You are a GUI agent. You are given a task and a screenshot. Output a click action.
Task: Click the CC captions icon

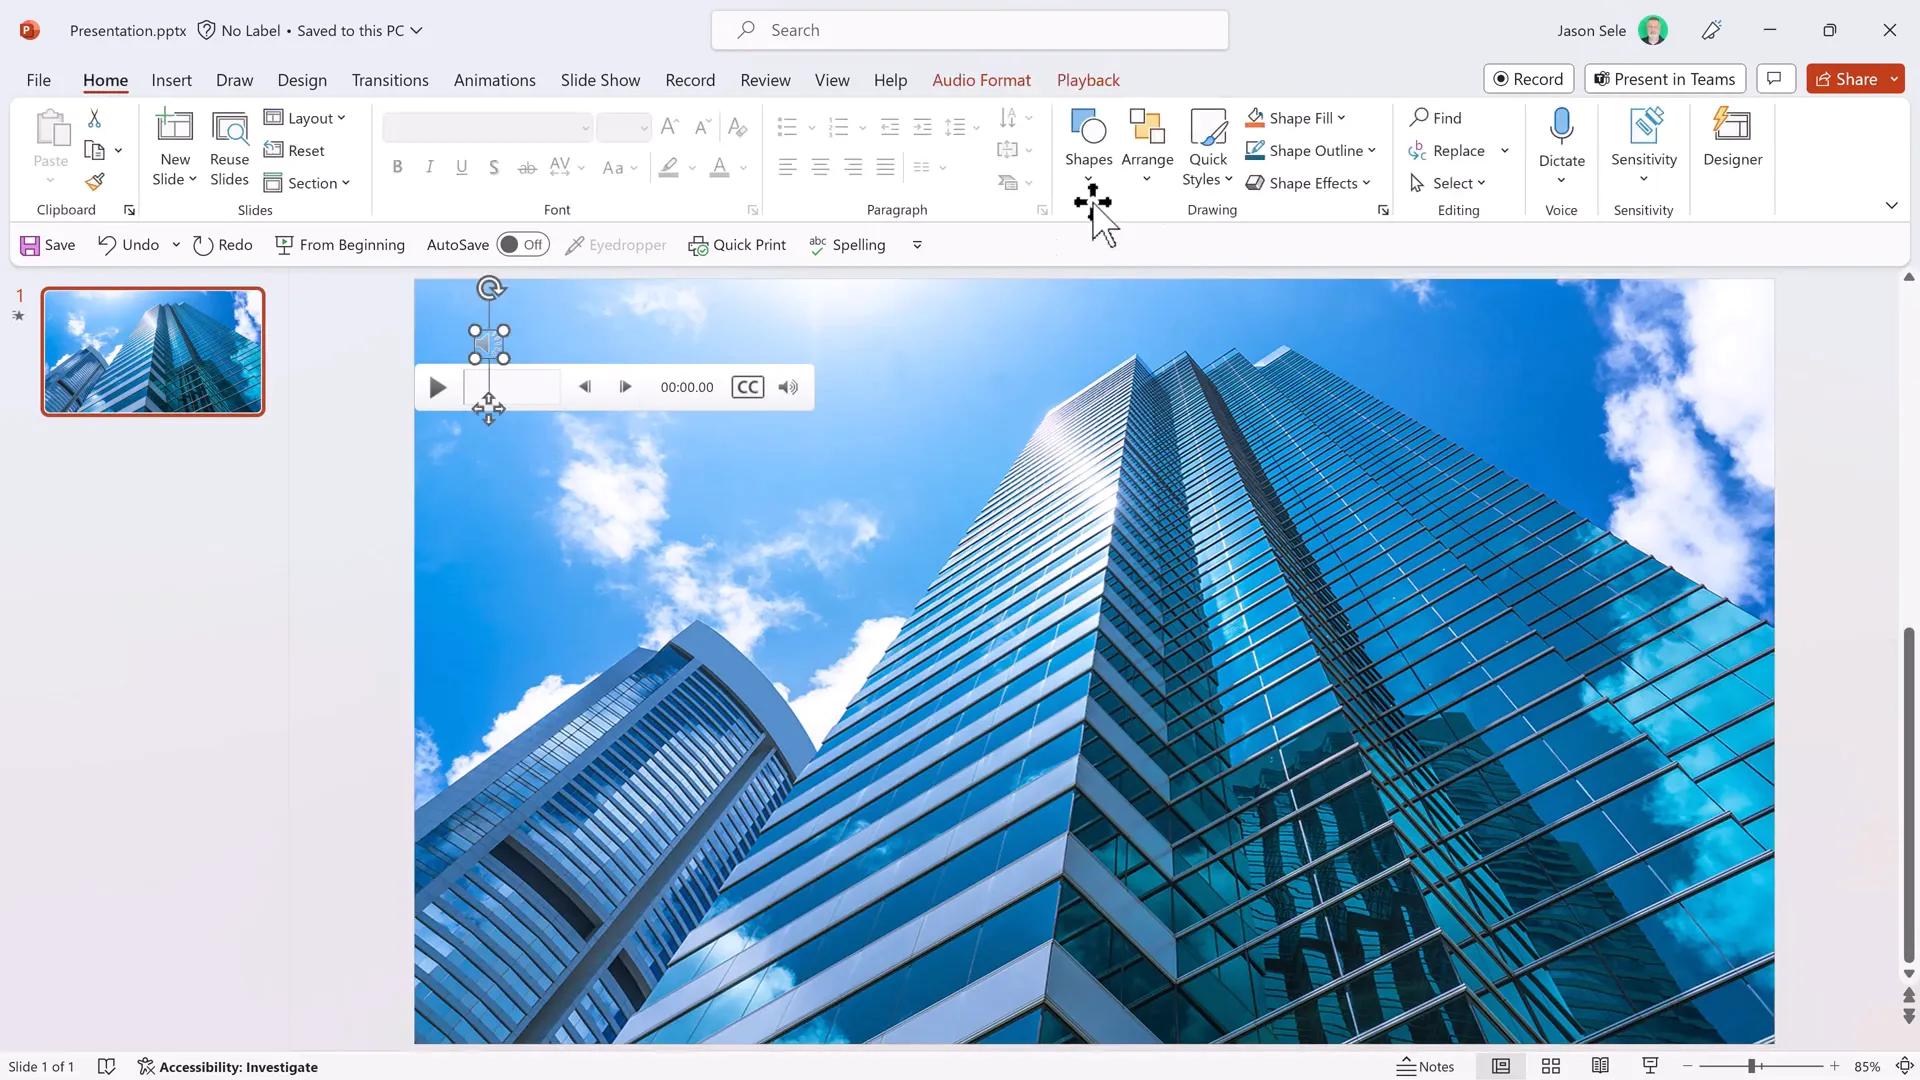[x=748, y=387]
